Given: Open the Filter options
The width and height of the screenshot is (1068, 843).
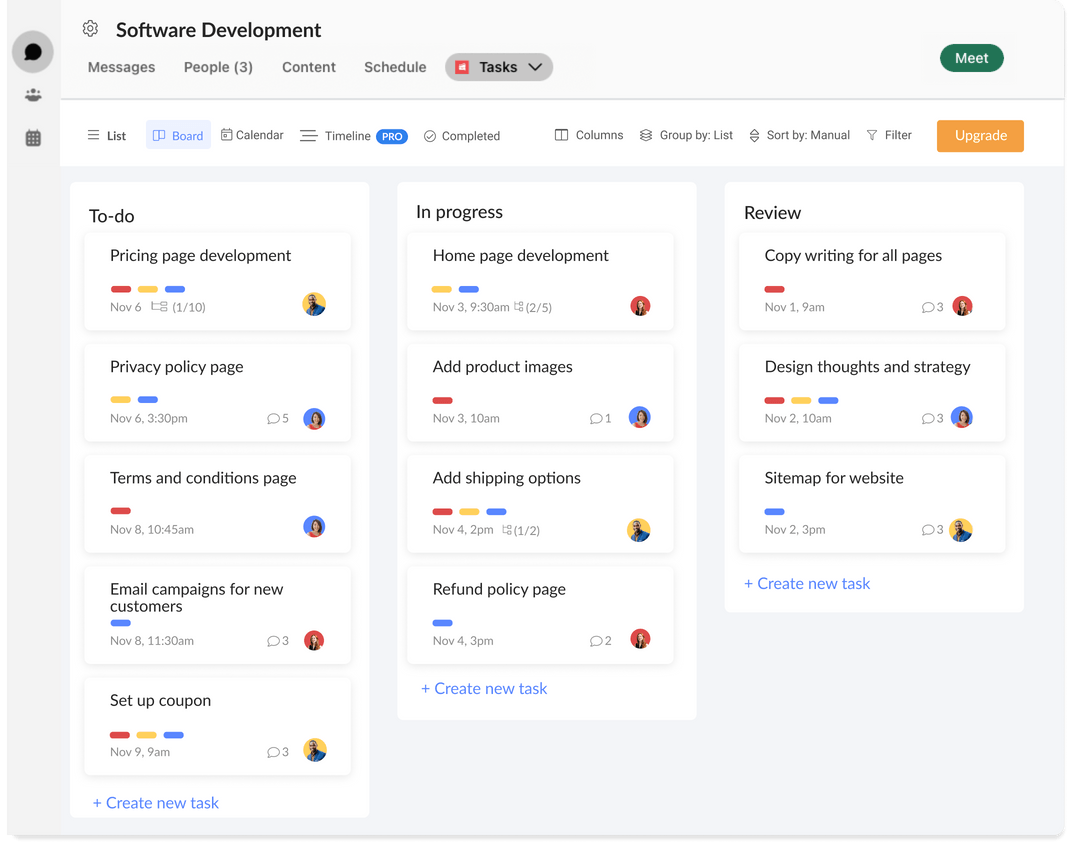Looking at the screenshot, I should (x=888, y=135).
